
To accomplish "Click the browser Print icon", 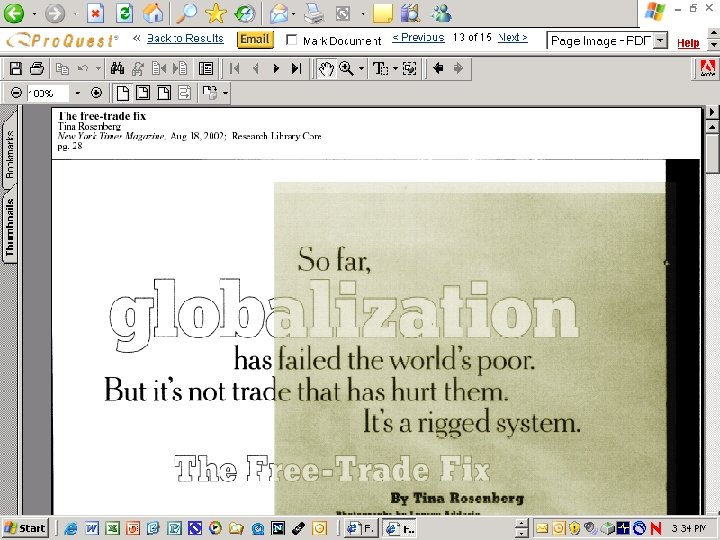I will pyautogui.click(x=315, y=13).
